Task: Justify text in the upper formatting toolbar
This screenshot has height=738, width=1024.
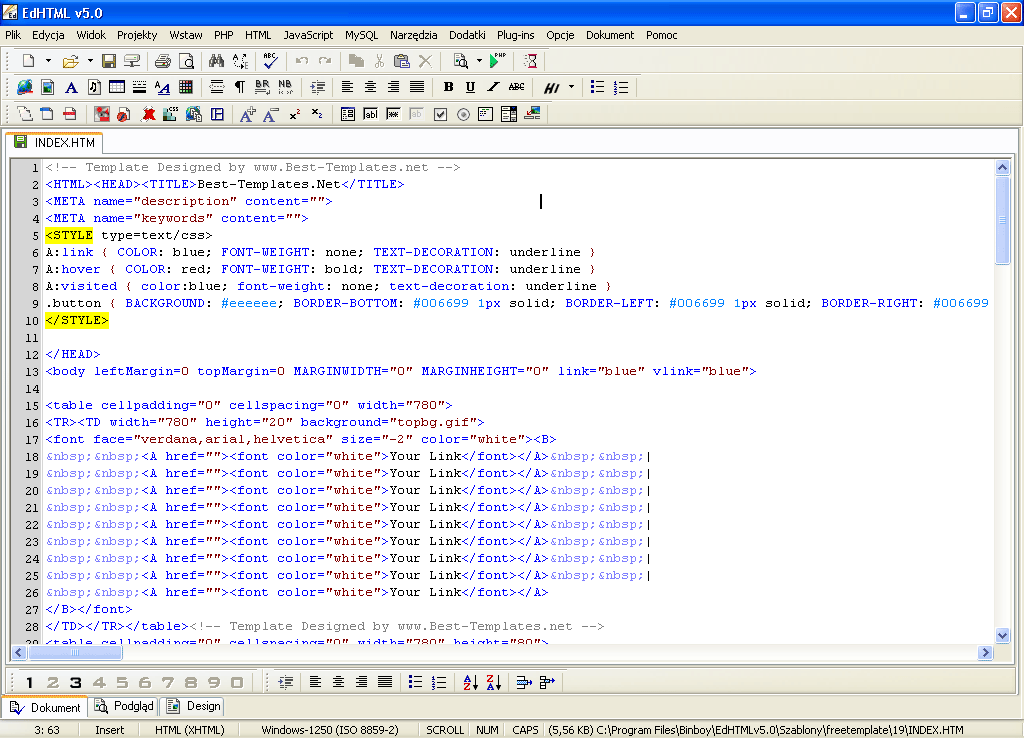Action: [x=417, y=87]
